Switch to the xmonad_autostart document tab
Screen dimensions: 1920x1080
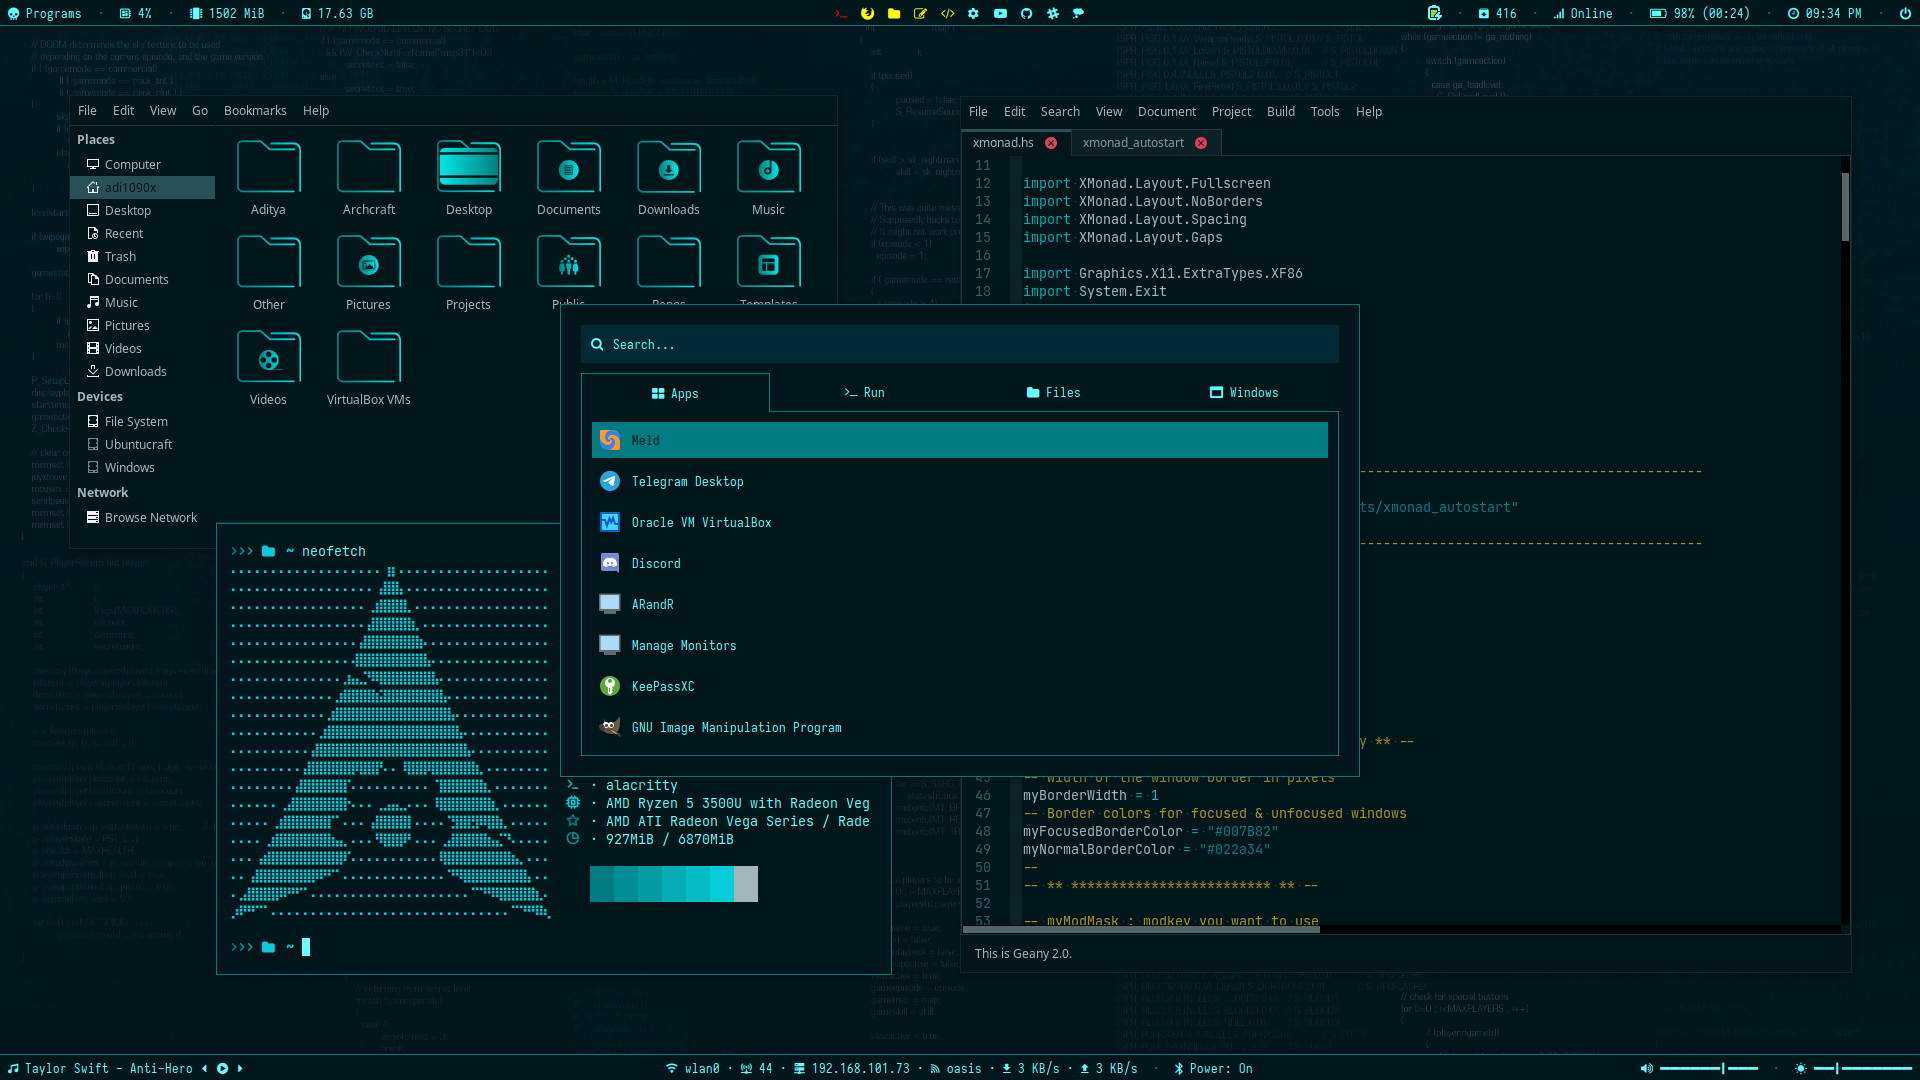1133,142
